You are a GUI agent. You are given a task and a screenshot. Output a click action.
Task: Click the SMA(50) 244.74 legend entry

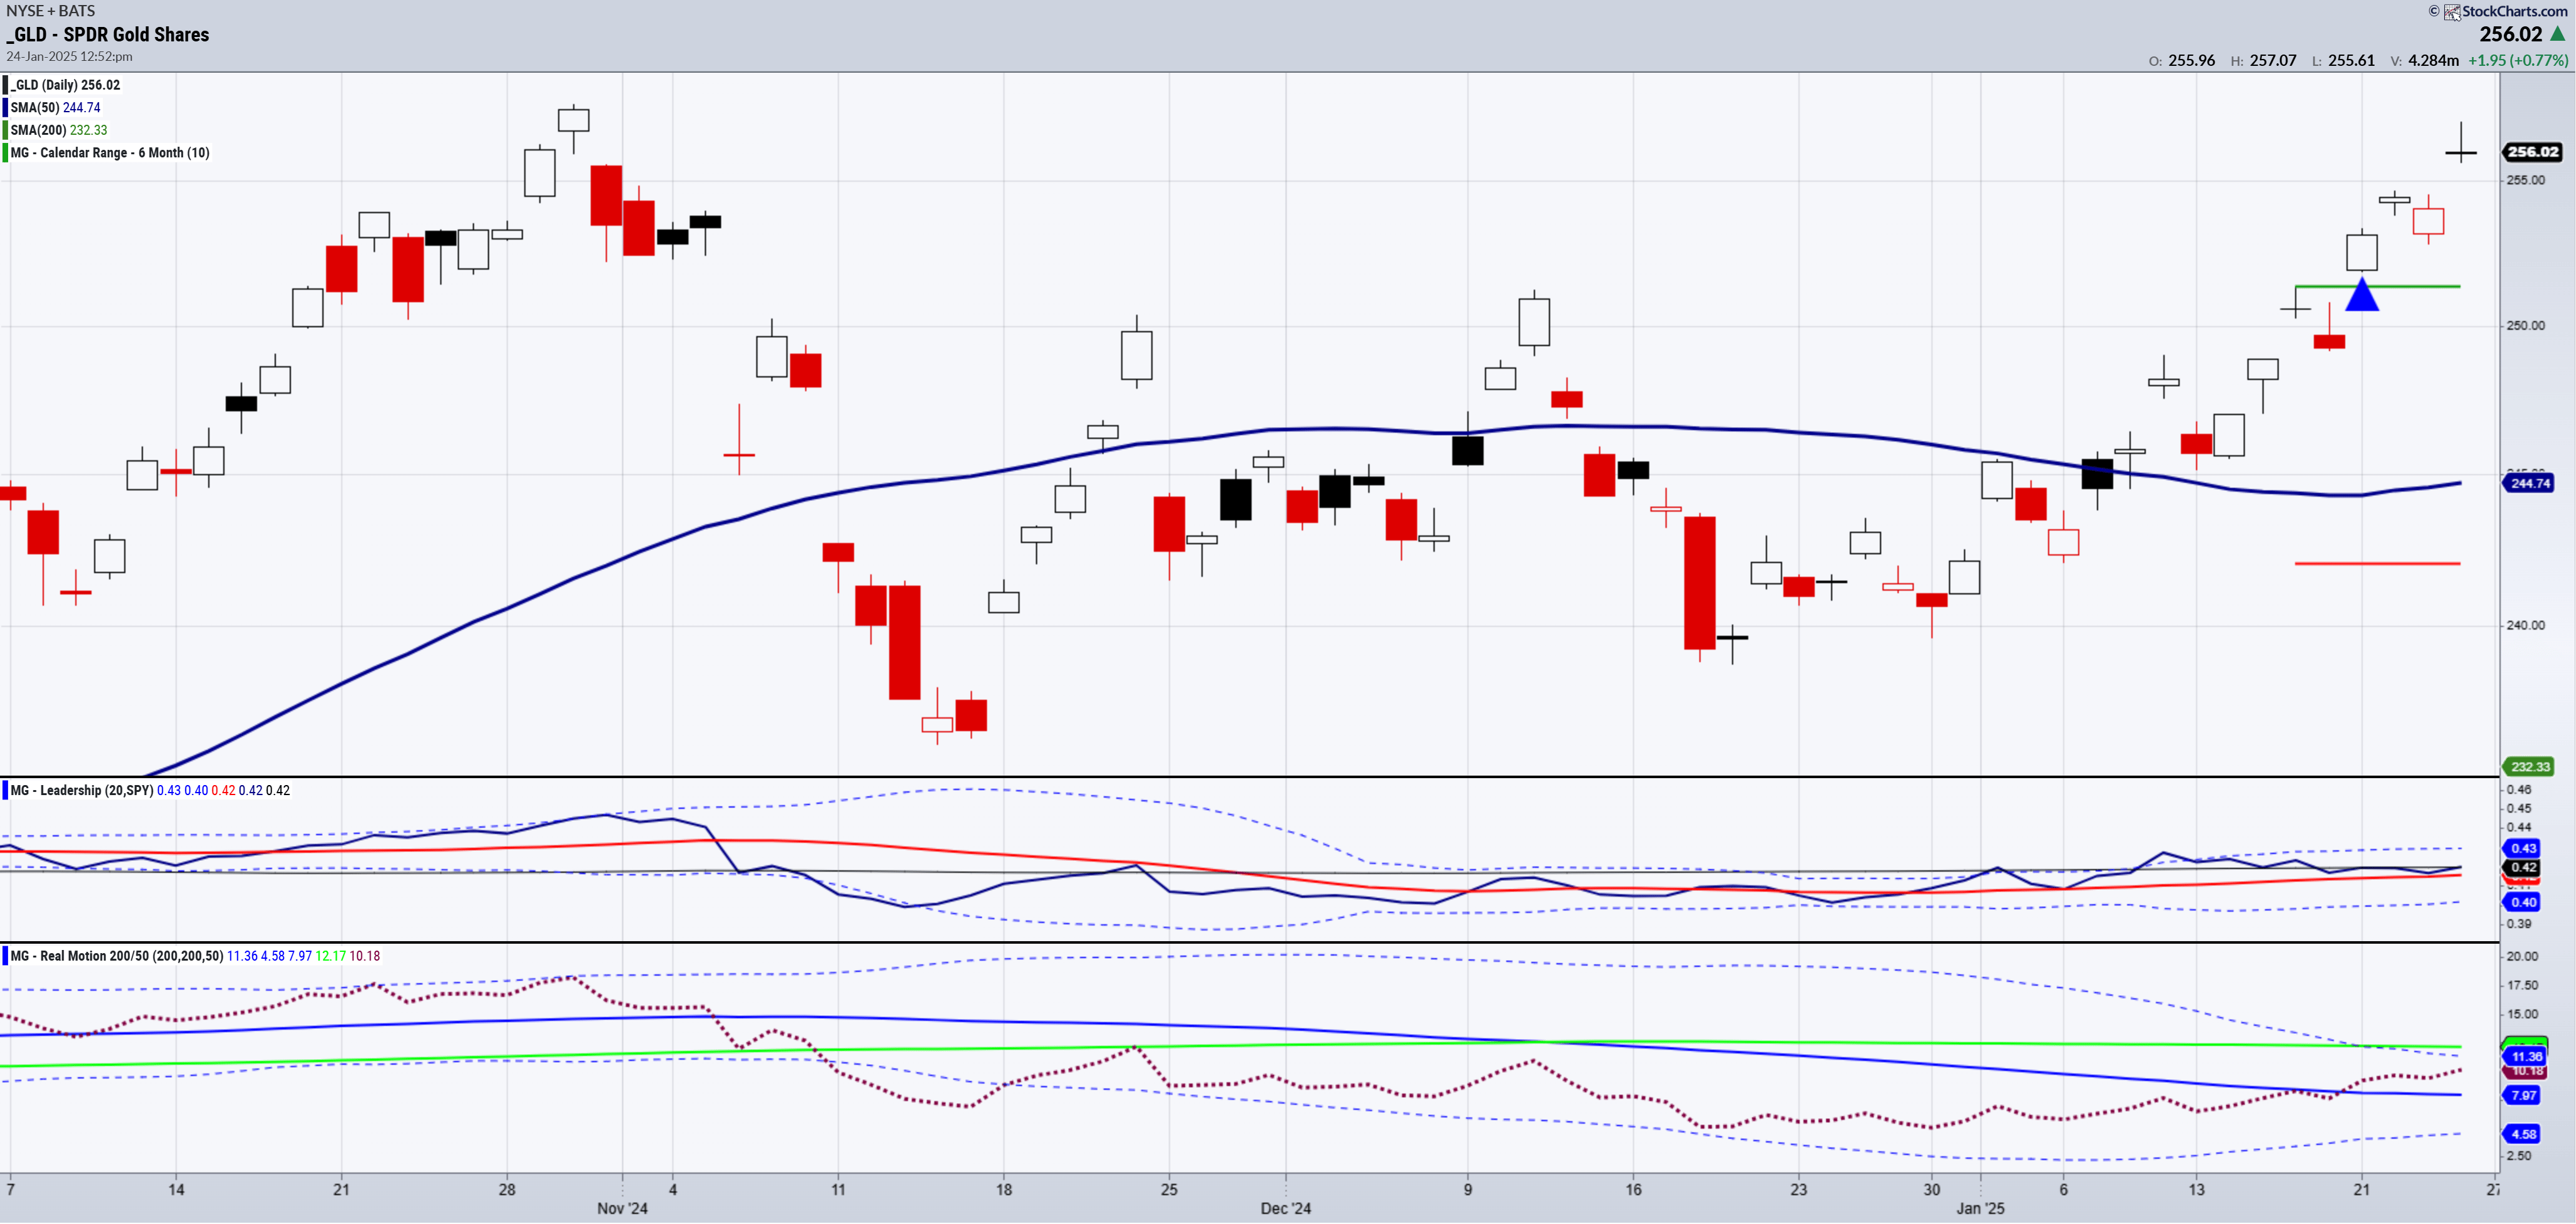(55, 107)
